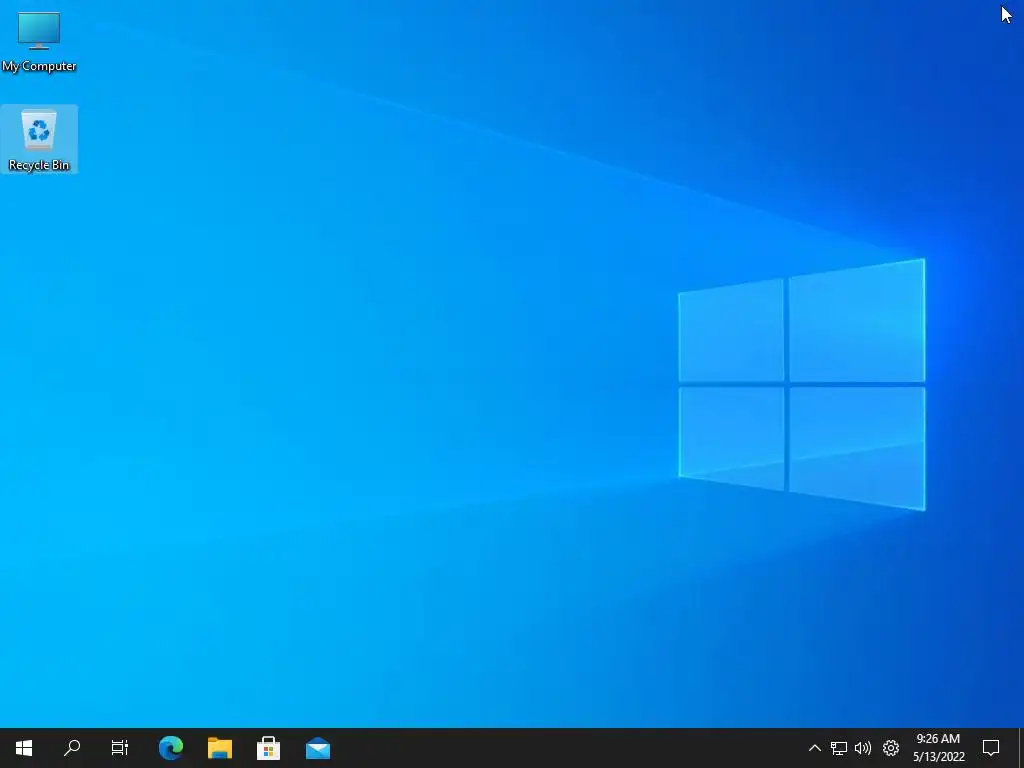Viewport: 1024px width, 768px height.
Task: Show hidden system tray icons
Action: click(x=814, y=748)
